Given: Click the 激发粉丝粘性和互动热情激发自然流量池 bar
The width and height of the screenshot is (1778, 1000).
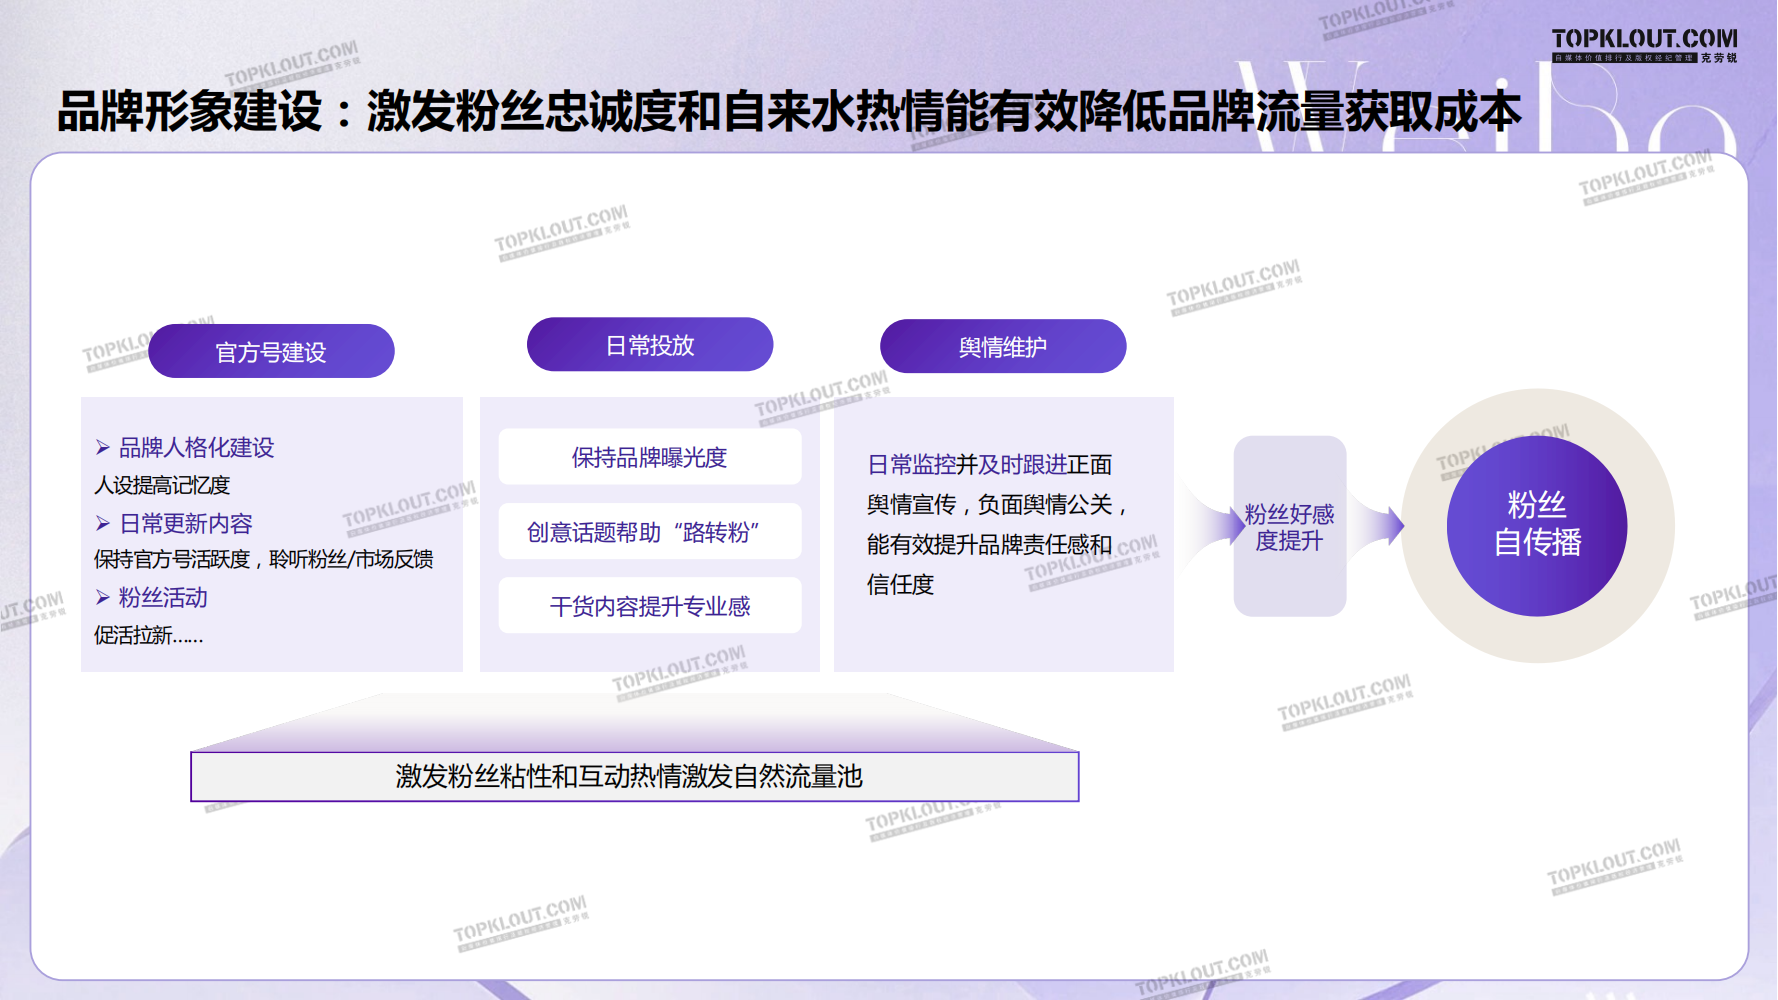Looking at the screenshot, I should (x=634, y=777).
